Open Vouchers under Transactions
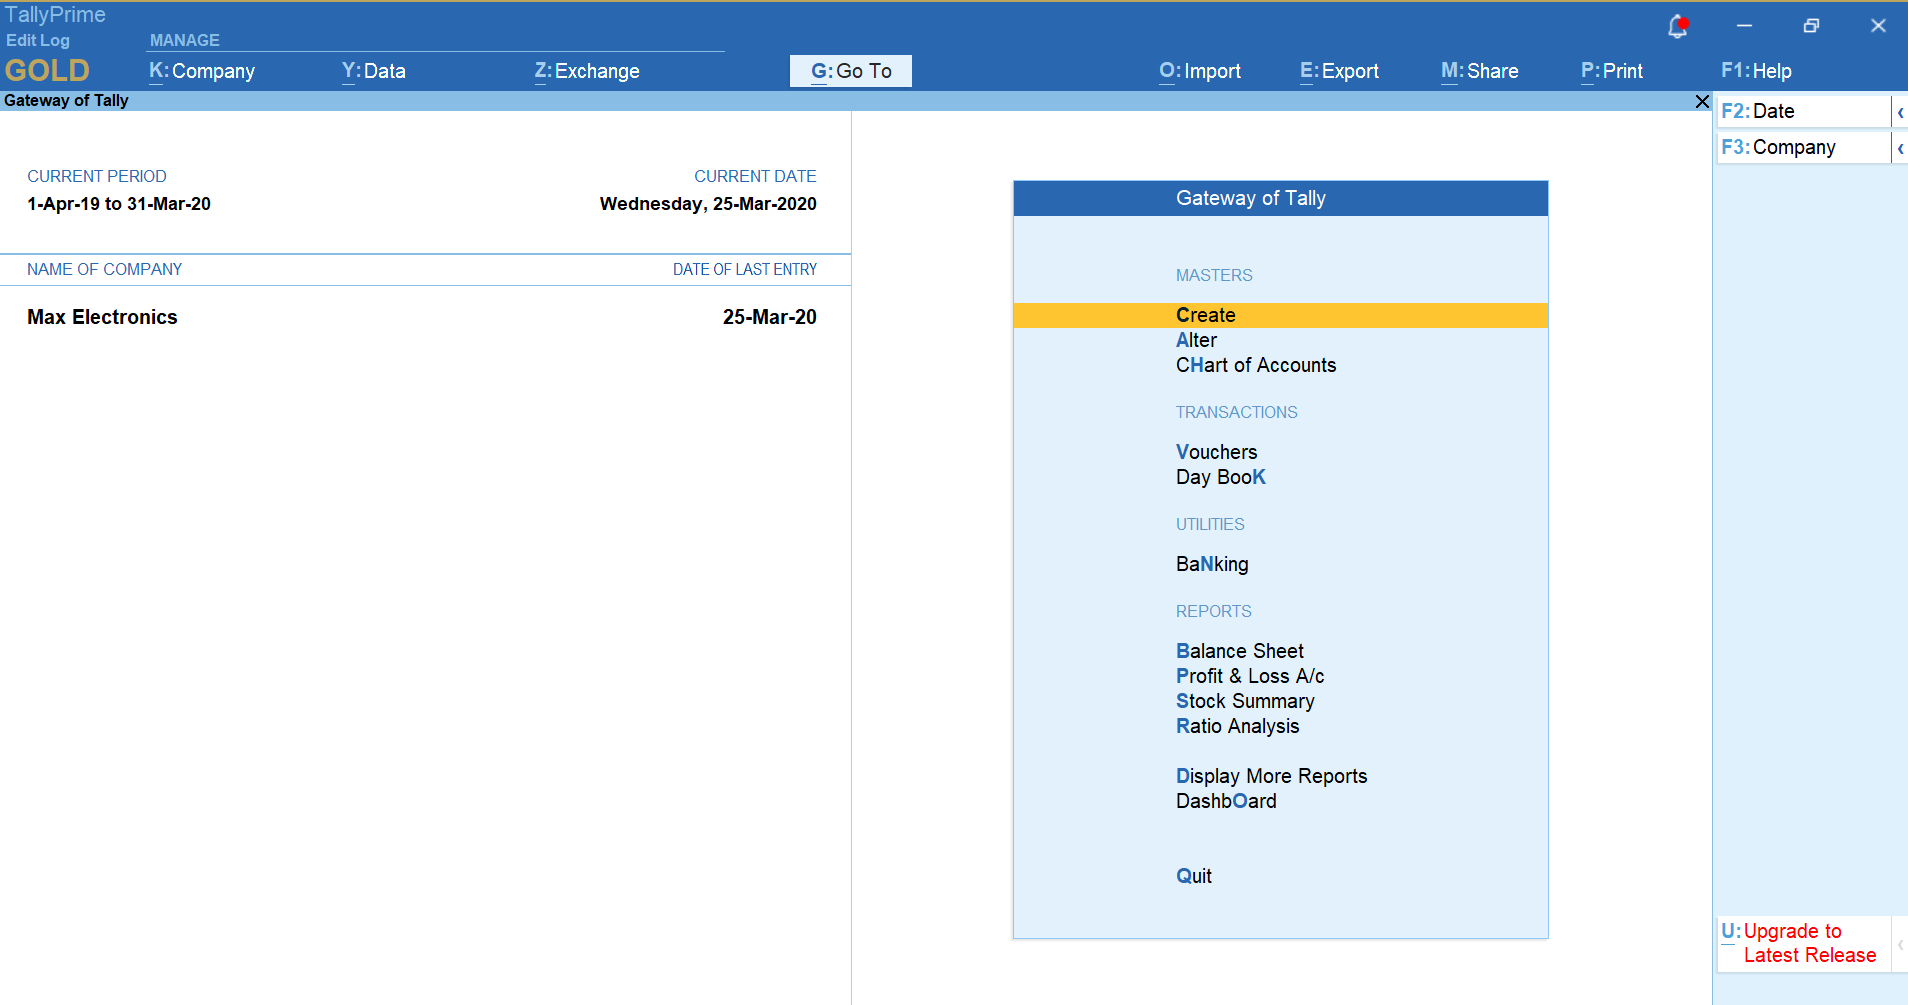 click(1217, 452)
